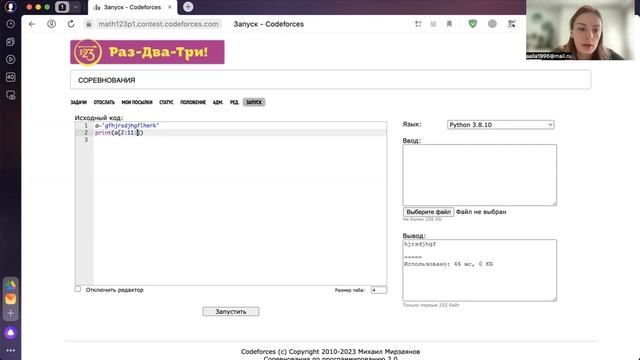Open the mail envelope icon in sidebar

point(11,299)
